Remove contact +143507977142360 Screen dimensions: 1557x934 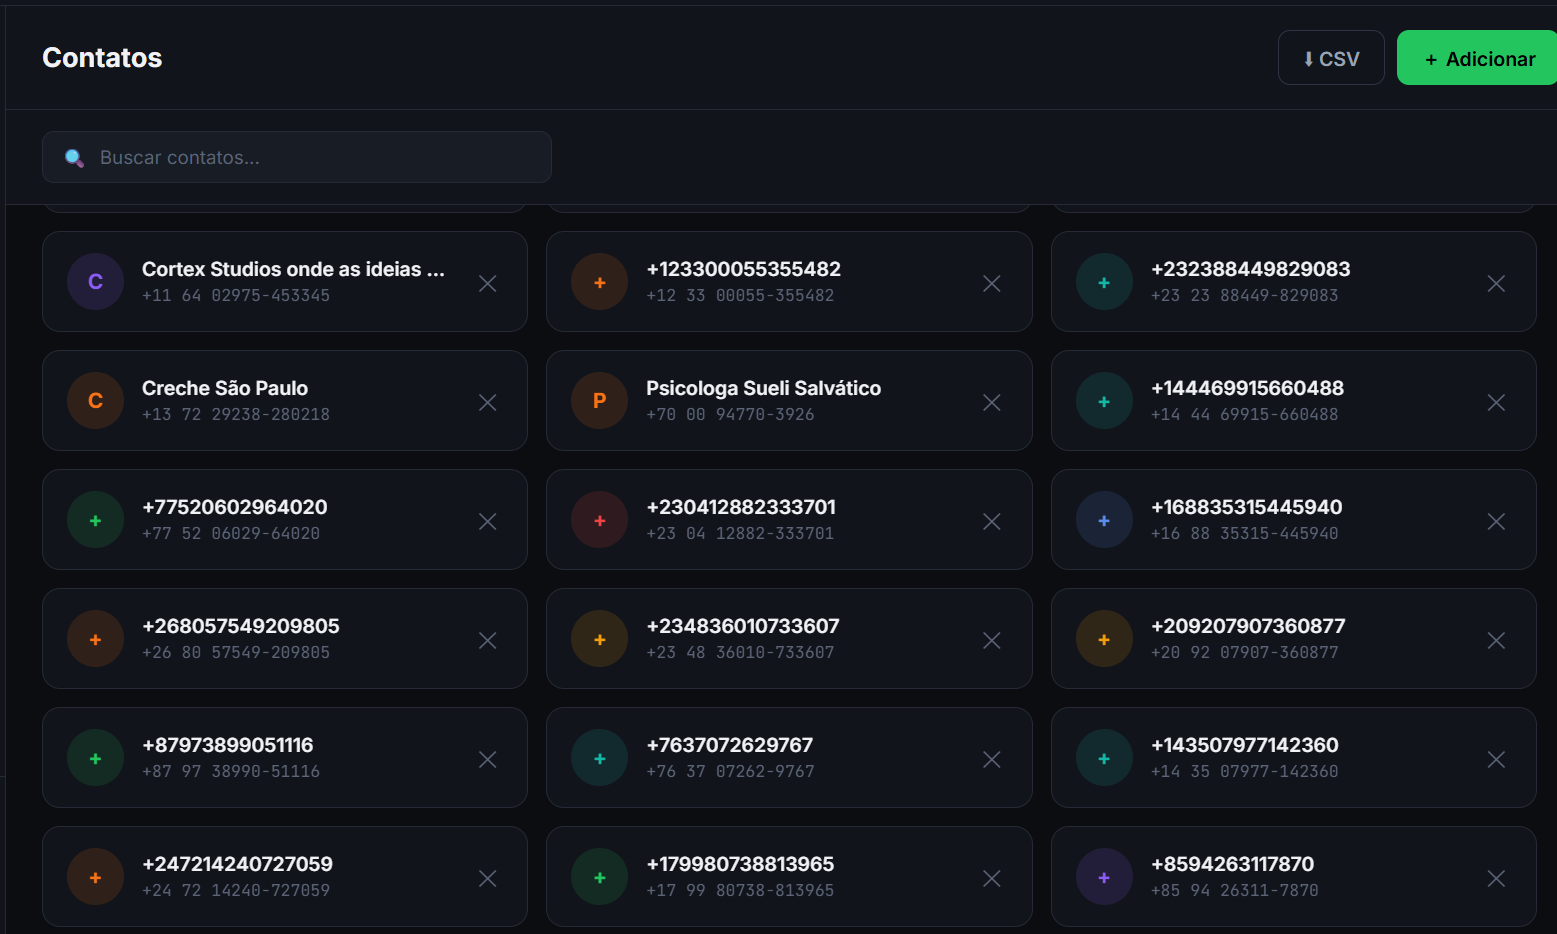pos(1496,759)
